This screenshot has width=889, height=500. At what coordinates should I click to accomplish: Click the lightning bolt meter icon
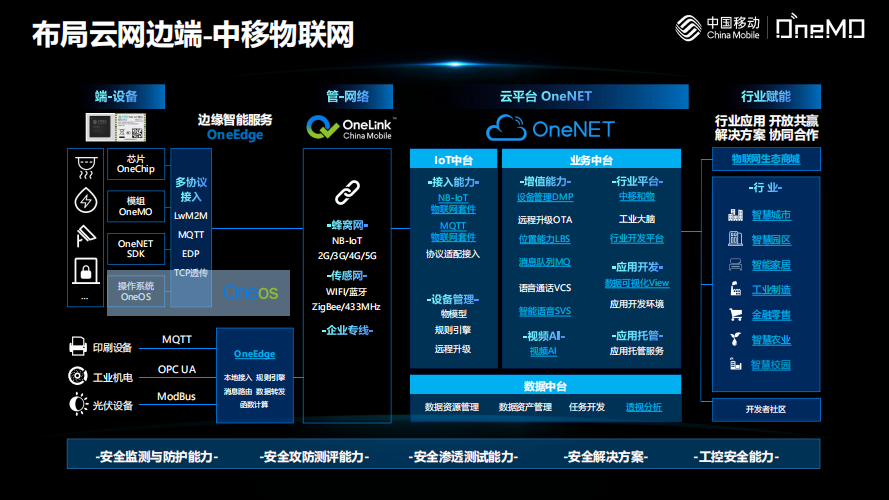coord(86,201)
